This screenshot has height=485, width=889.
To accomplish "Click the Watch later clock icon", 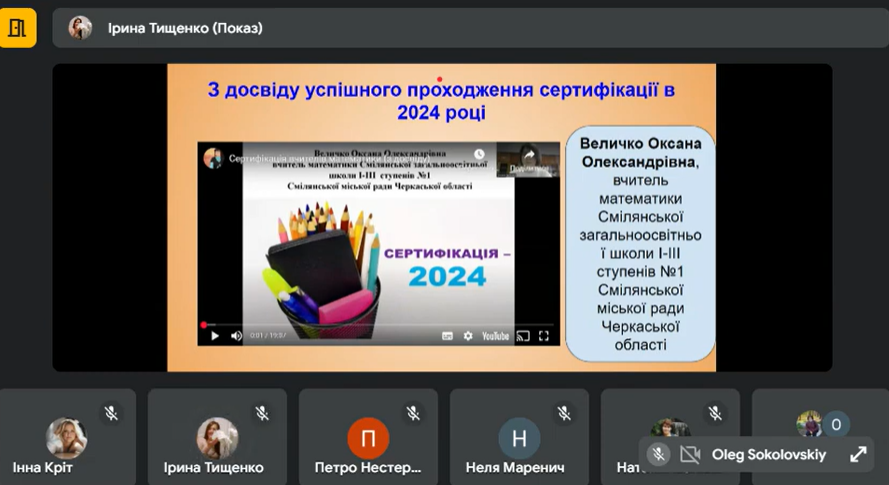I will pyautogui.click(x=480, y=155).
